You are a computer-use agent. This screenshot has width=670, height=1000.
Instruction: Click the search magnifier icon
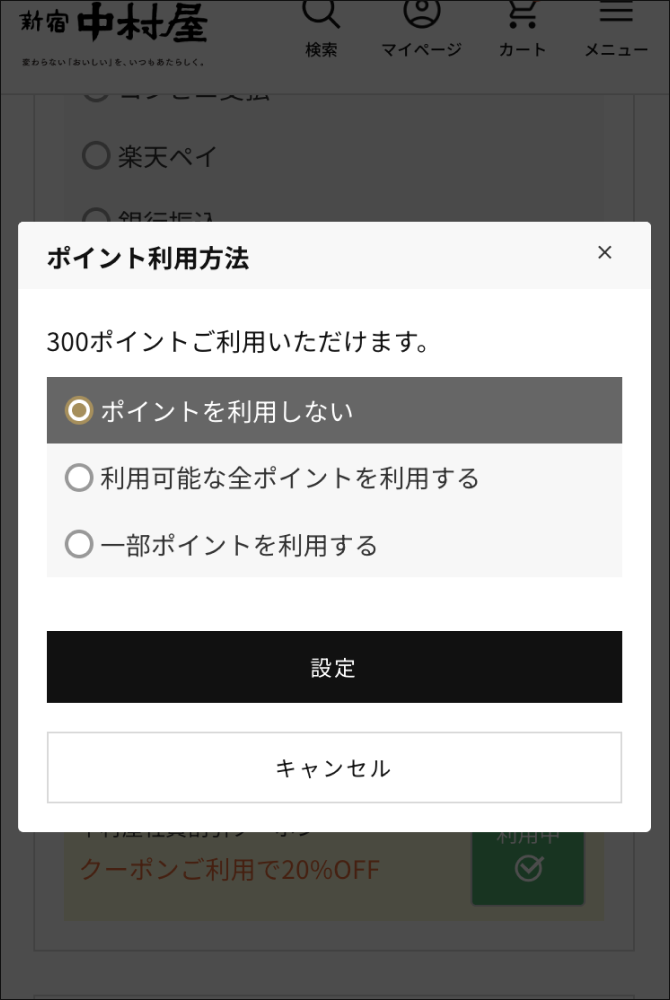coord(321,14)
